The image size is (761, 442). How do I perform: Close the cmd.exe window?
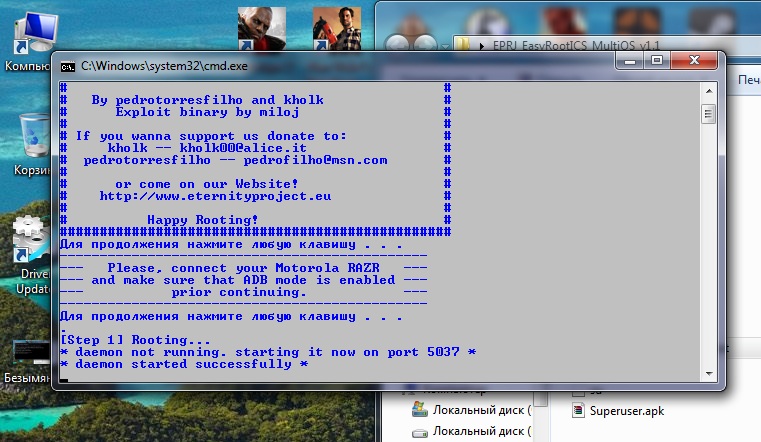[694, 61]
